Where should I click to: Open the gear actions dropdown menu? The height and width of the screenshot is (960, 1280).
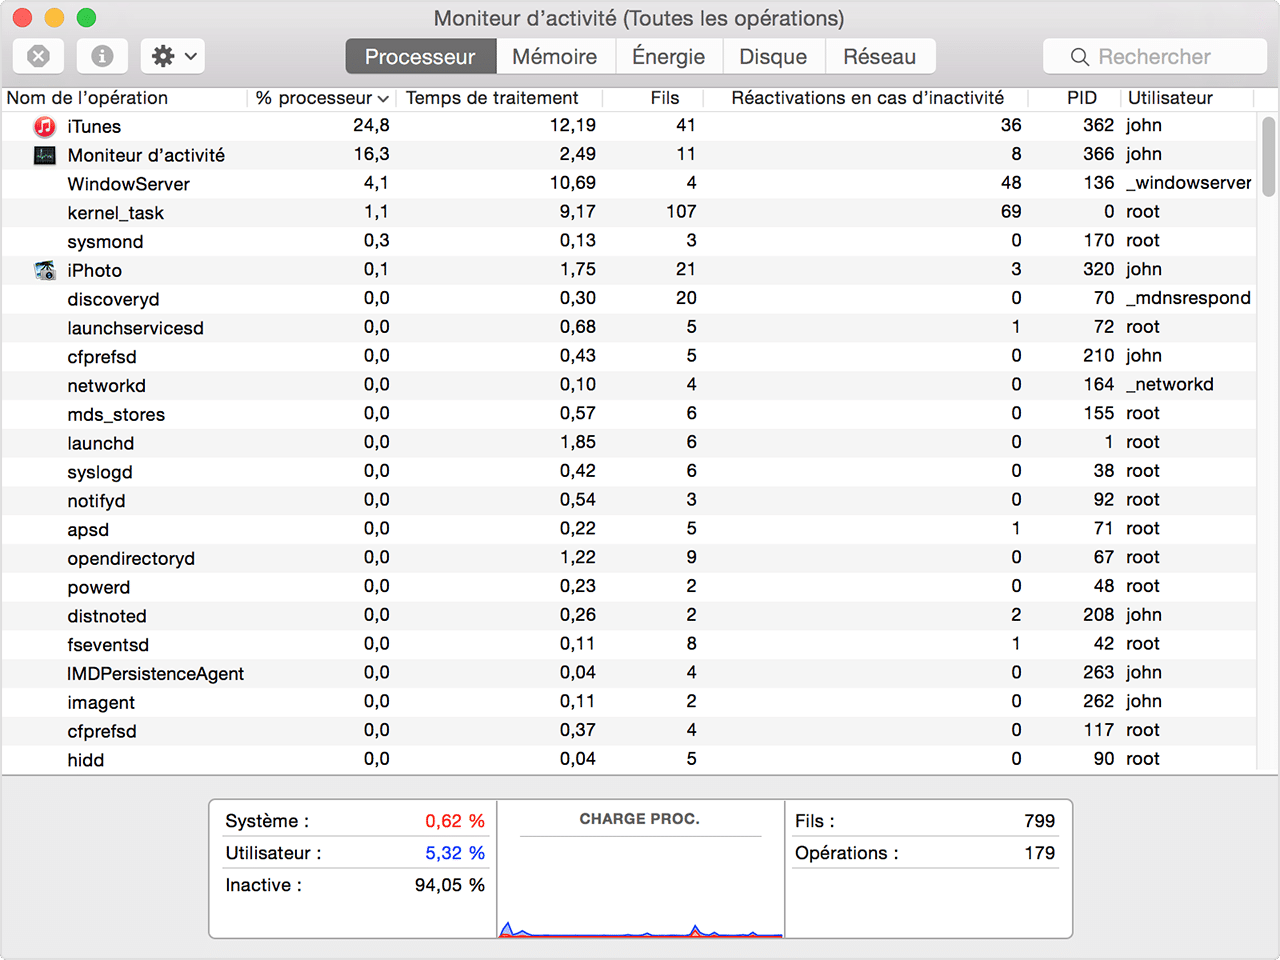click(173, 56)
